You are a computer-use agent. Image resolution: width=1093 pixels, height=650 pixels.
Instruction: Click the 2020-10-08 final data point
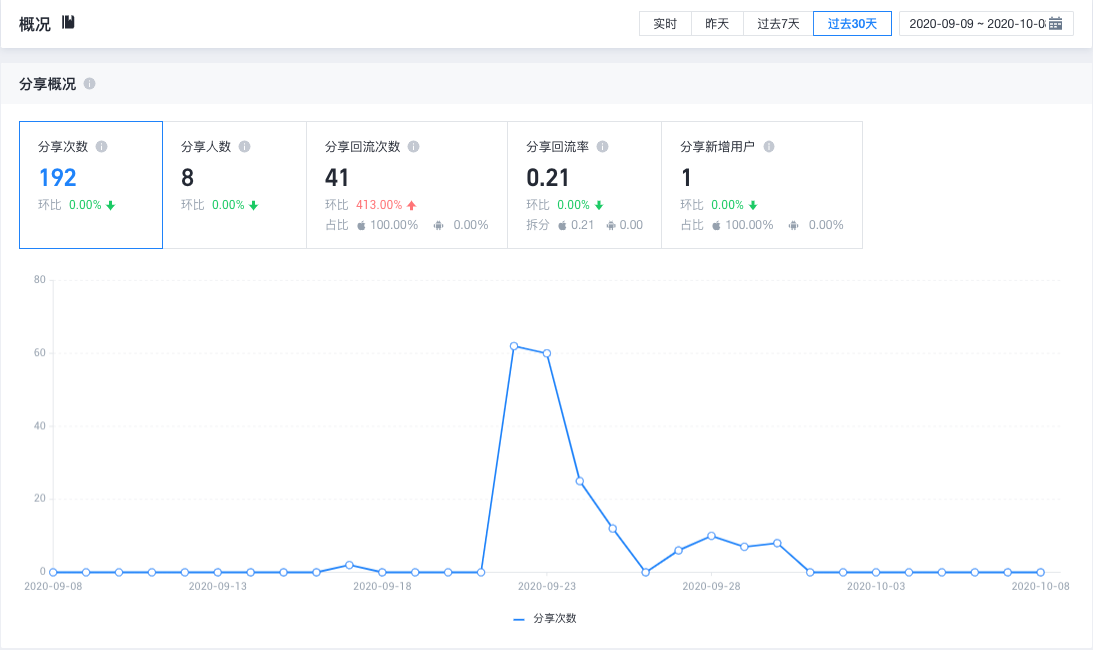1040,573
